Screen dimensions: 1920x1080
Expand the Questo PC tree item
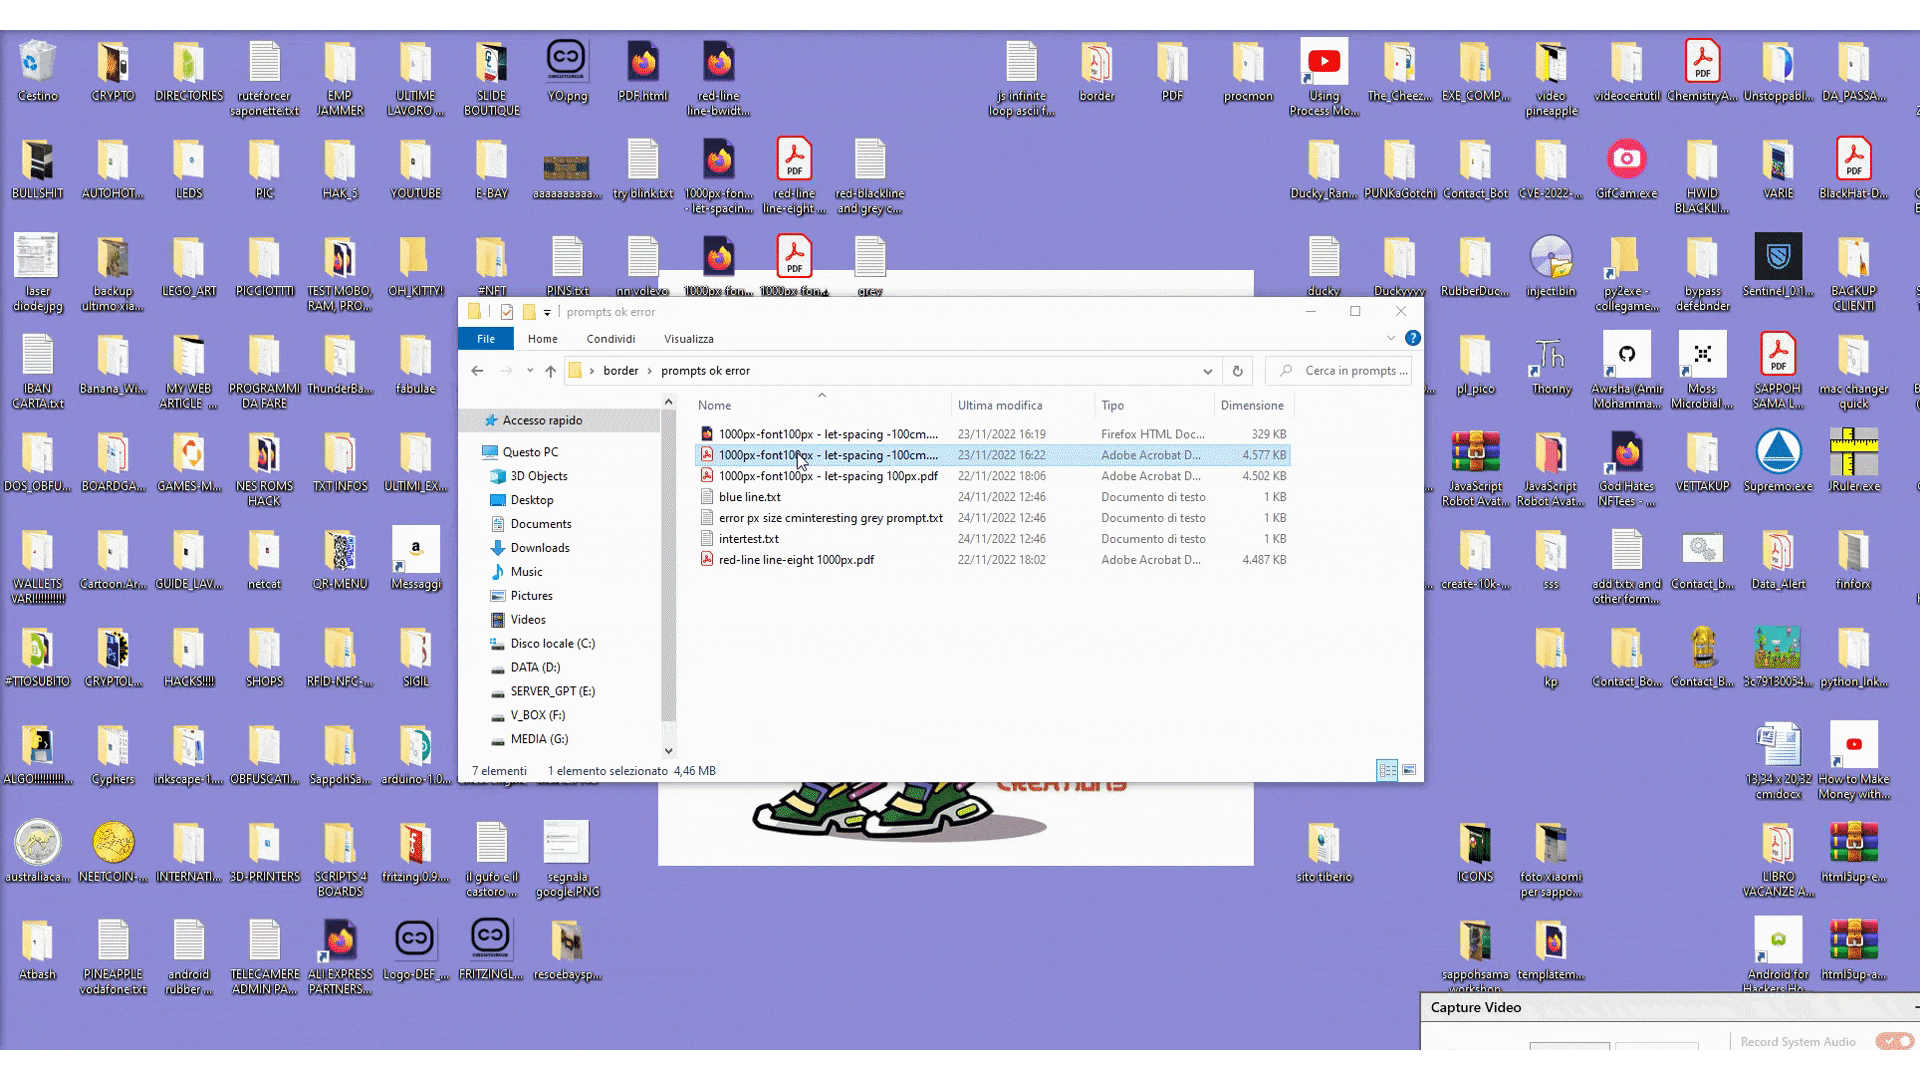(475, 451)
